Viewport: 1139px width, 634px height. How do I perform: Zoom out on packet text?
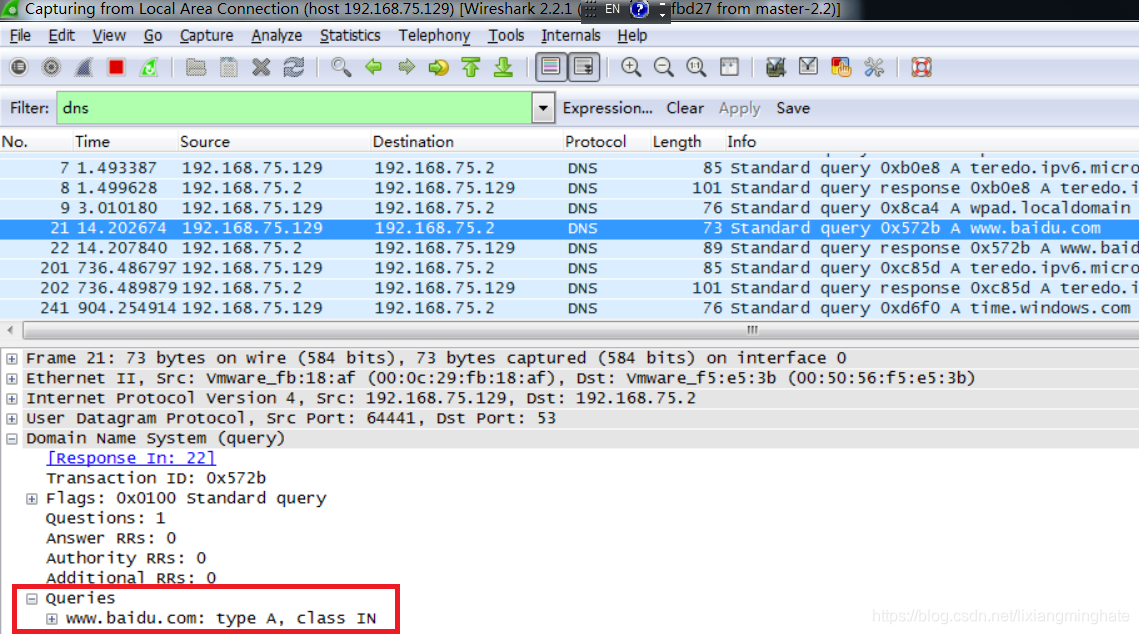[663, 68]
